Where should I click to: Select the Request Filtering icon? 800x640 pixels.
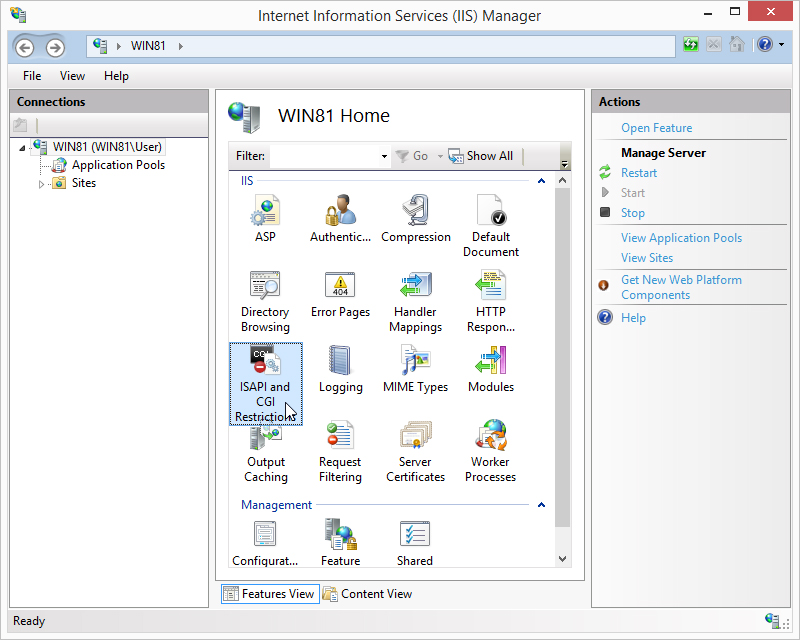pyautogui.click(x=340, y=451)
